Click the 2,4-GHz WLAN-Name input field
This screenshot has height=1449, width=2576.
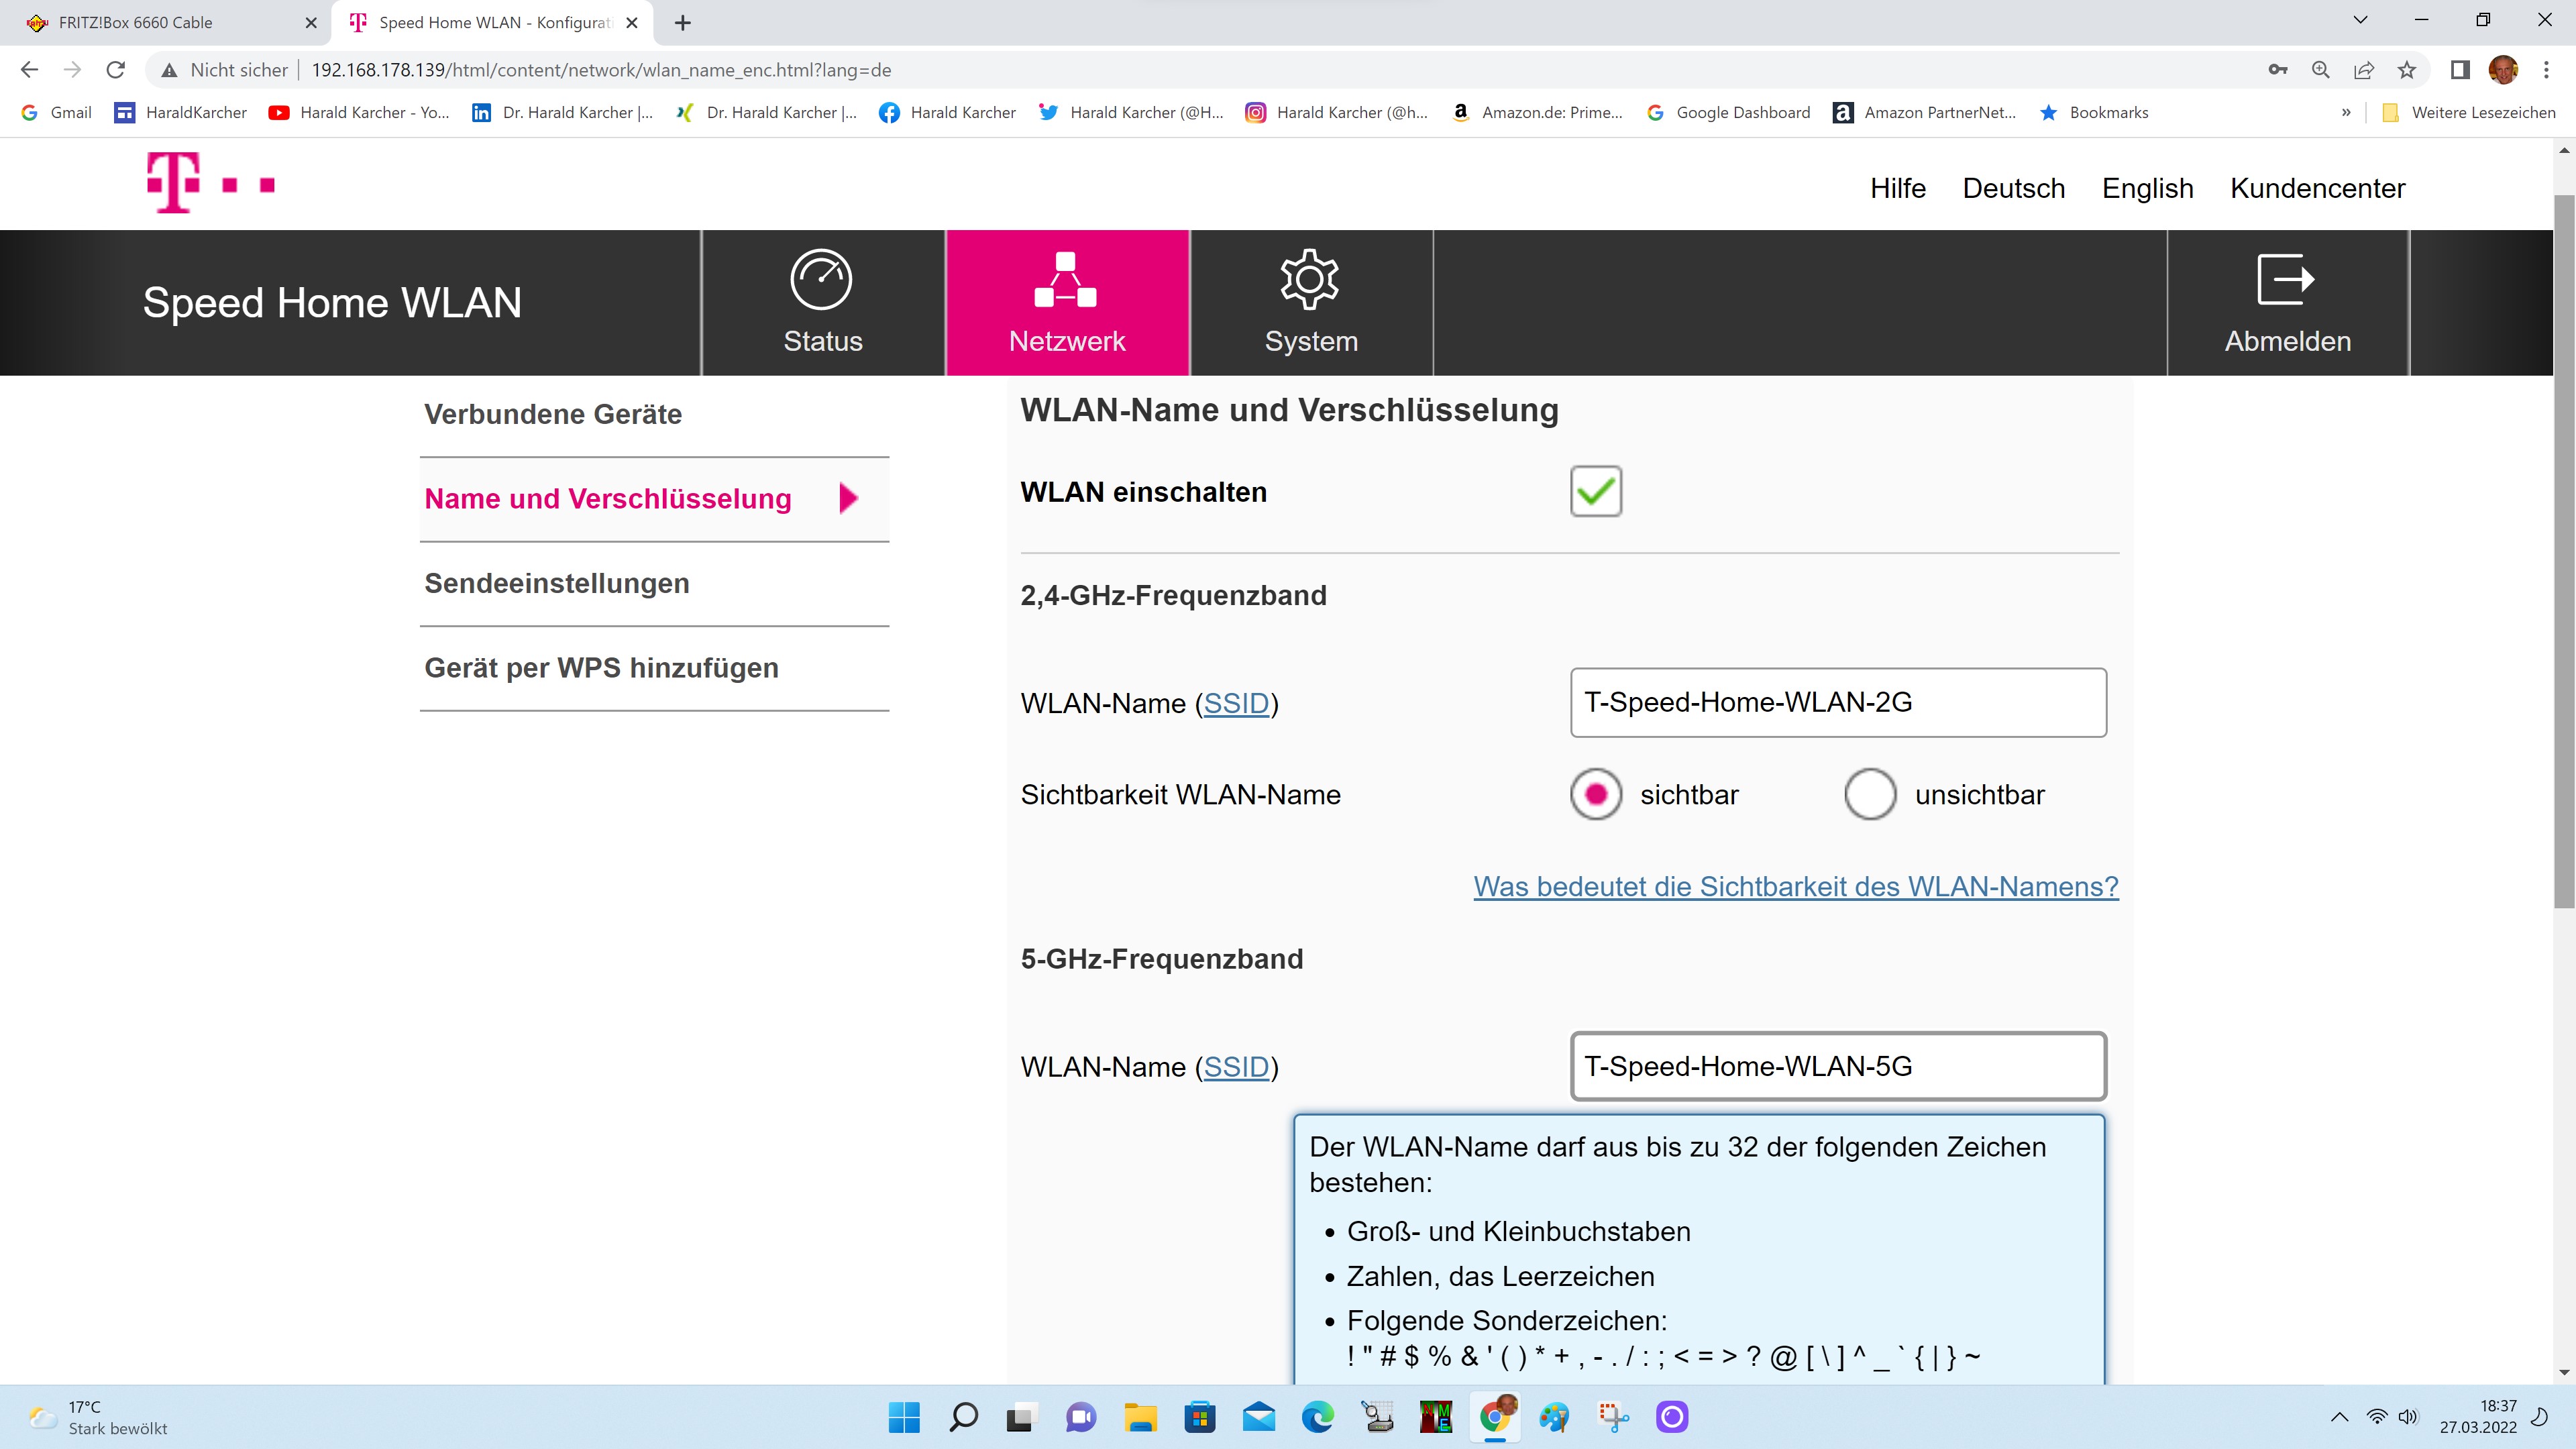[1838, 703]
